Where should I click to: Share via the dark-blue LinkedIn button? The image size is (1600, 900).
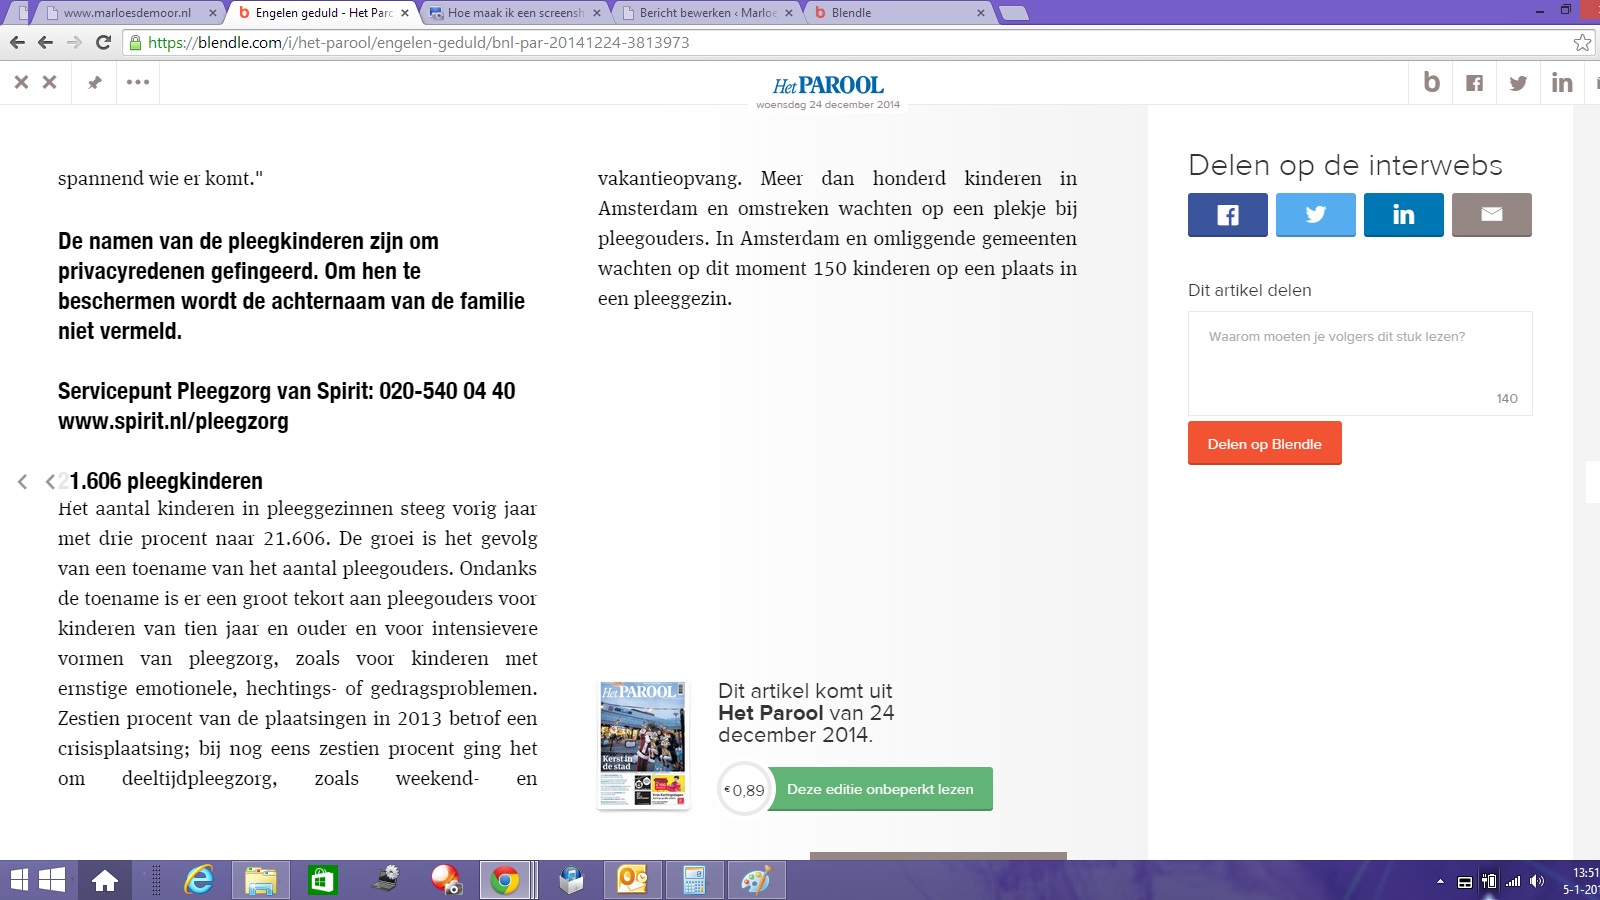point(1403,215)
